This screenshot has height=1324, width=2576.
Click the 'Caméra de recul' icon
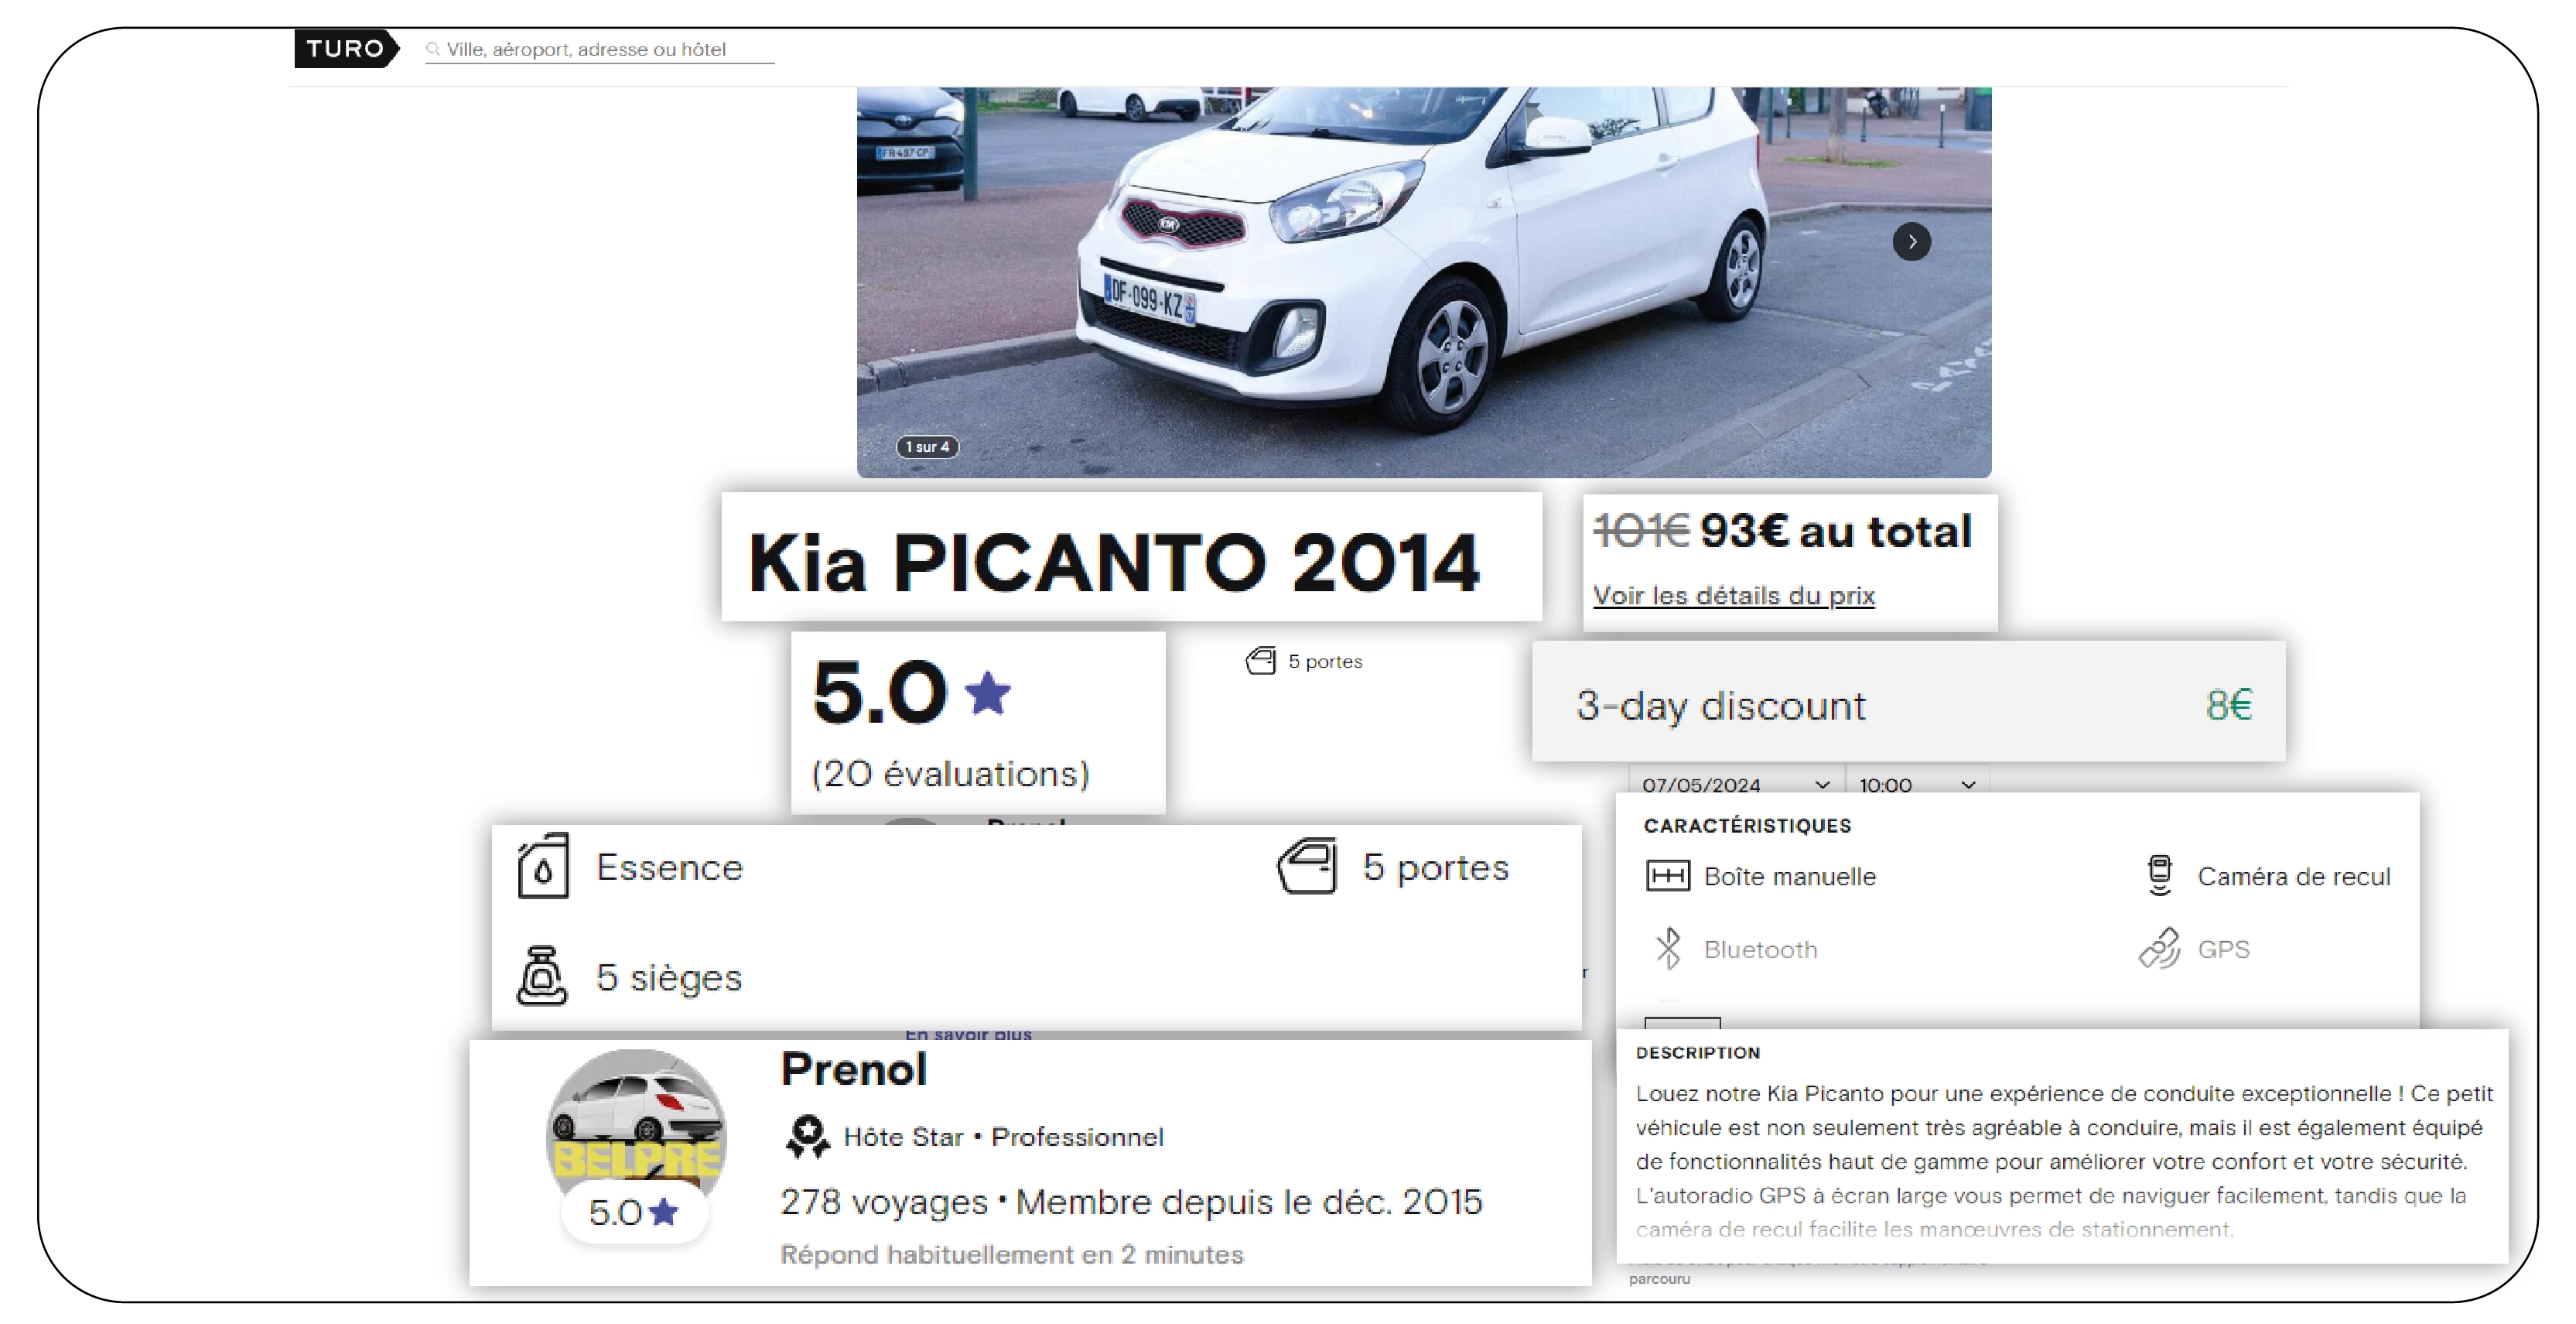coord(2160,876)
